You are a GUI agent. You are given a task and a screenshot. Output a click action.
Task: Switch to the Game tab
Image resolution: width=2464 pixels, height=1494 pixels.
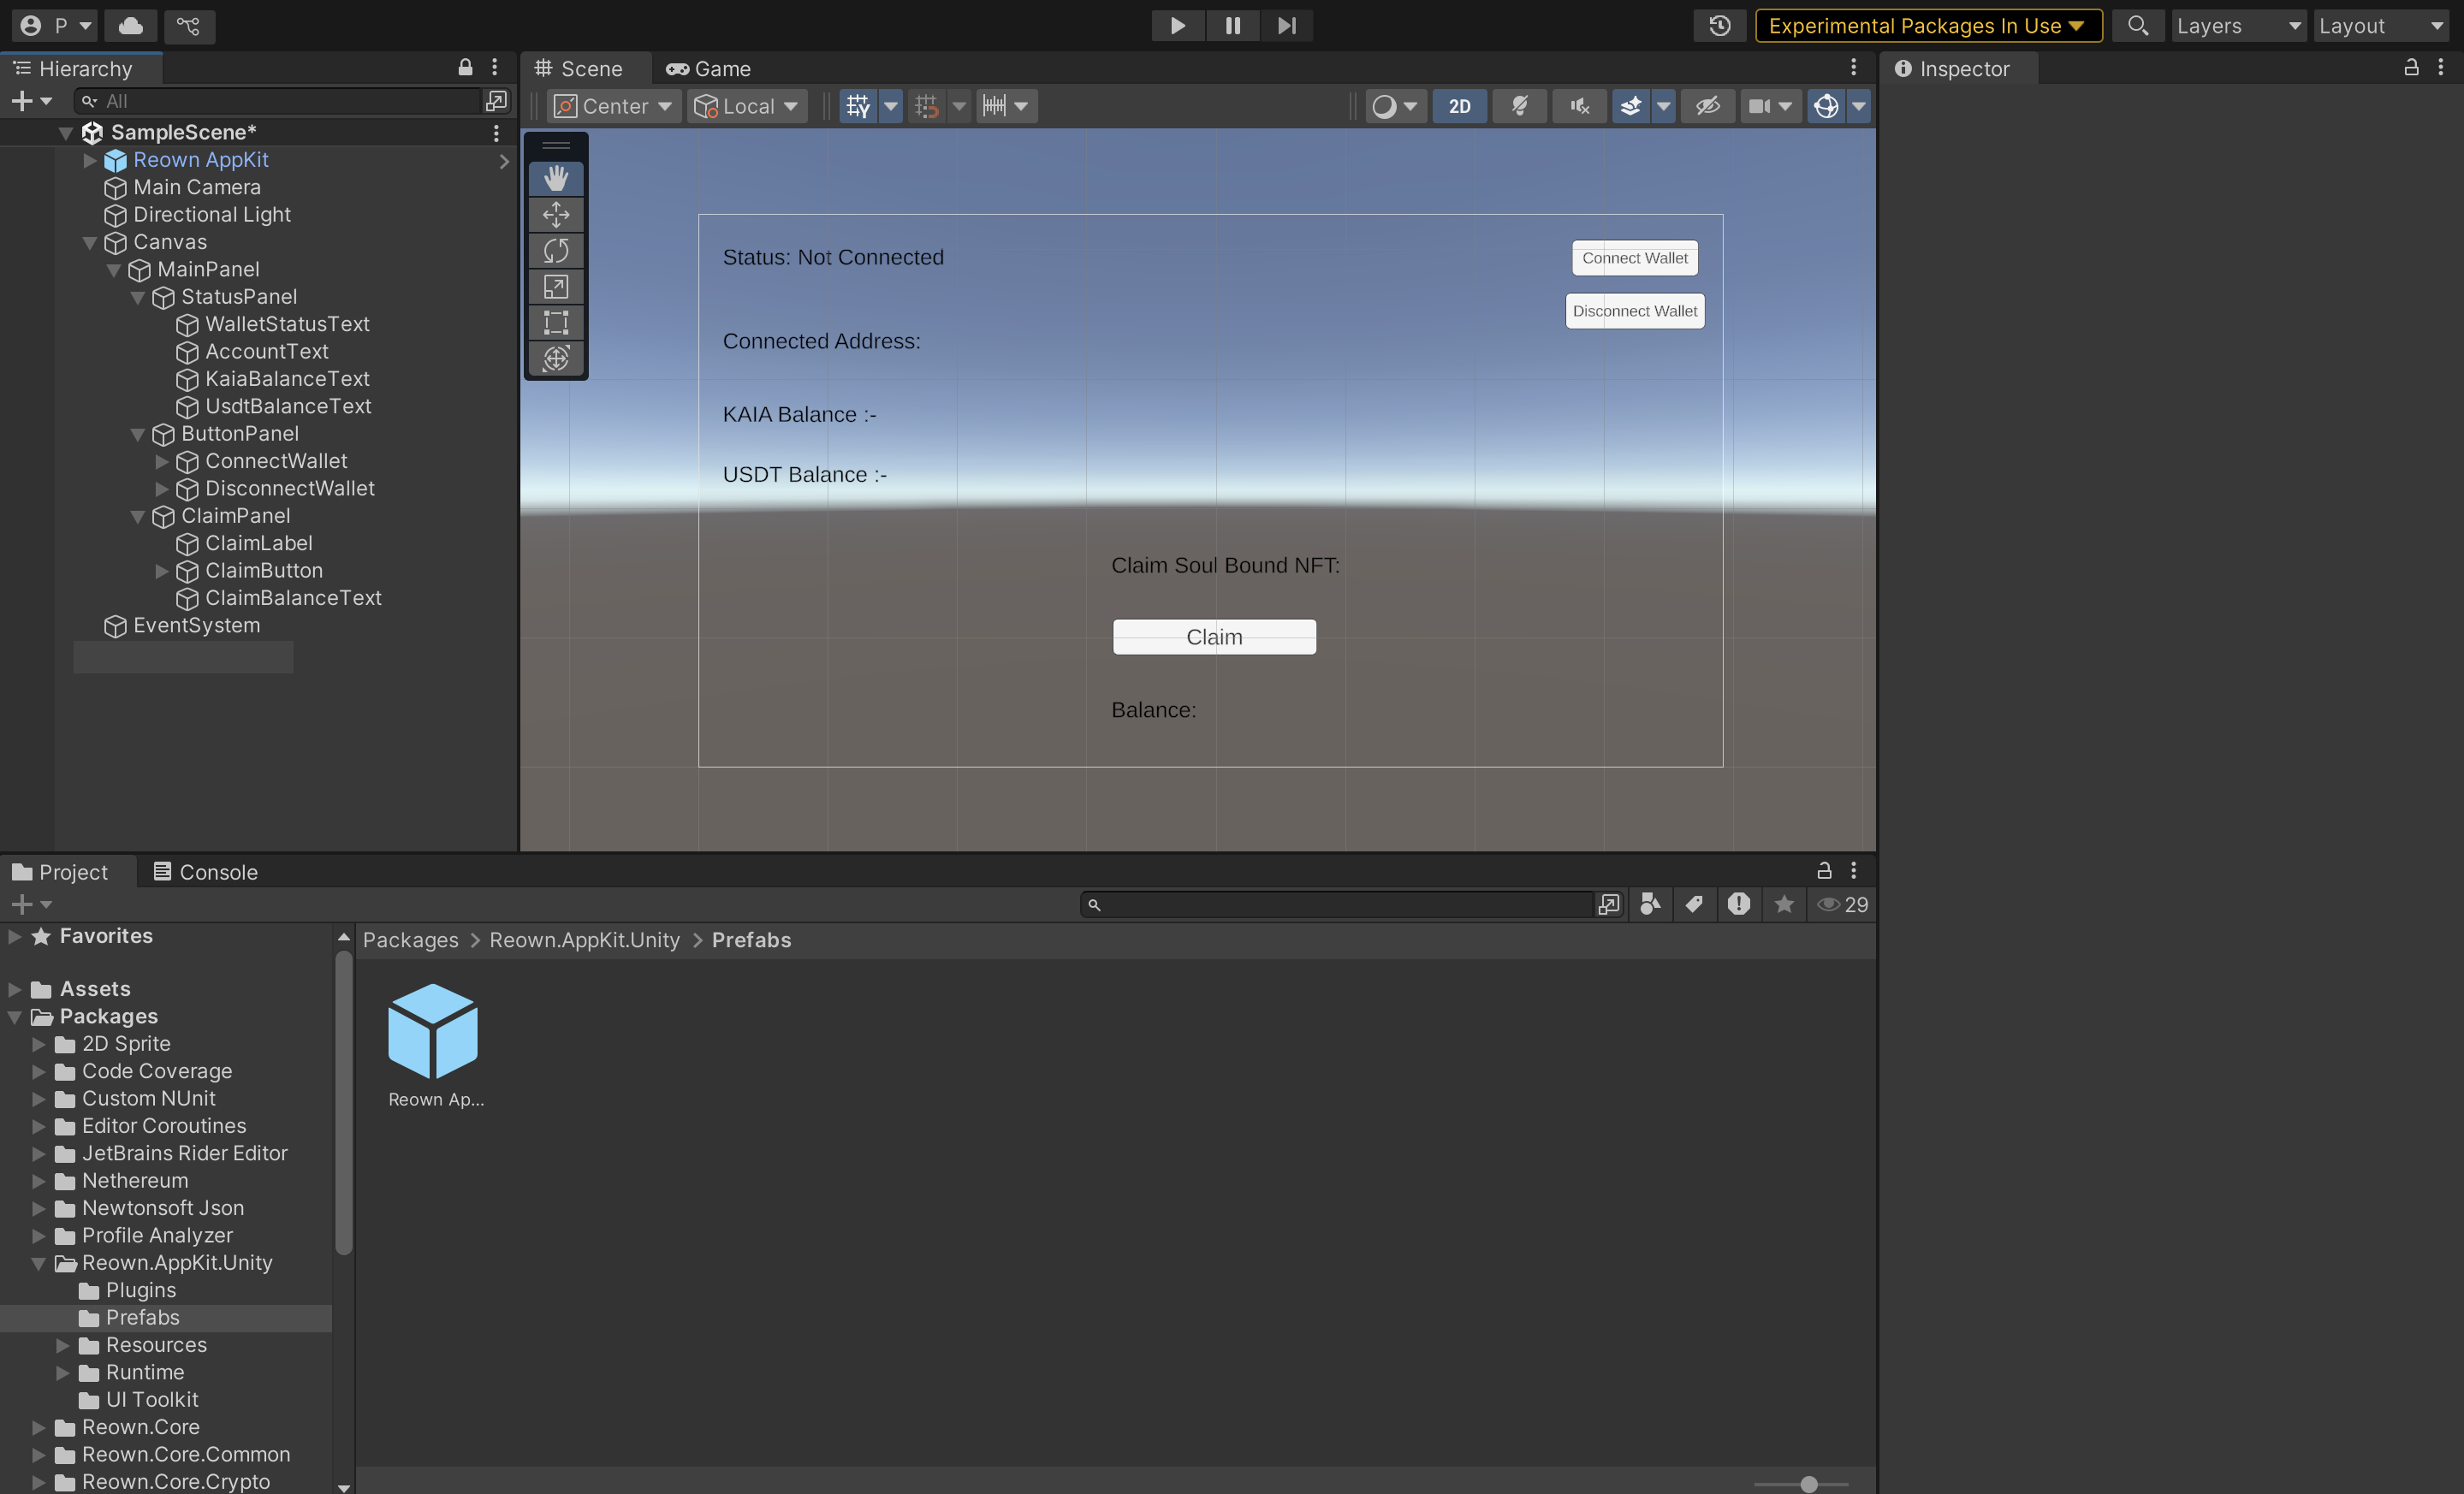tap(709, 69)
